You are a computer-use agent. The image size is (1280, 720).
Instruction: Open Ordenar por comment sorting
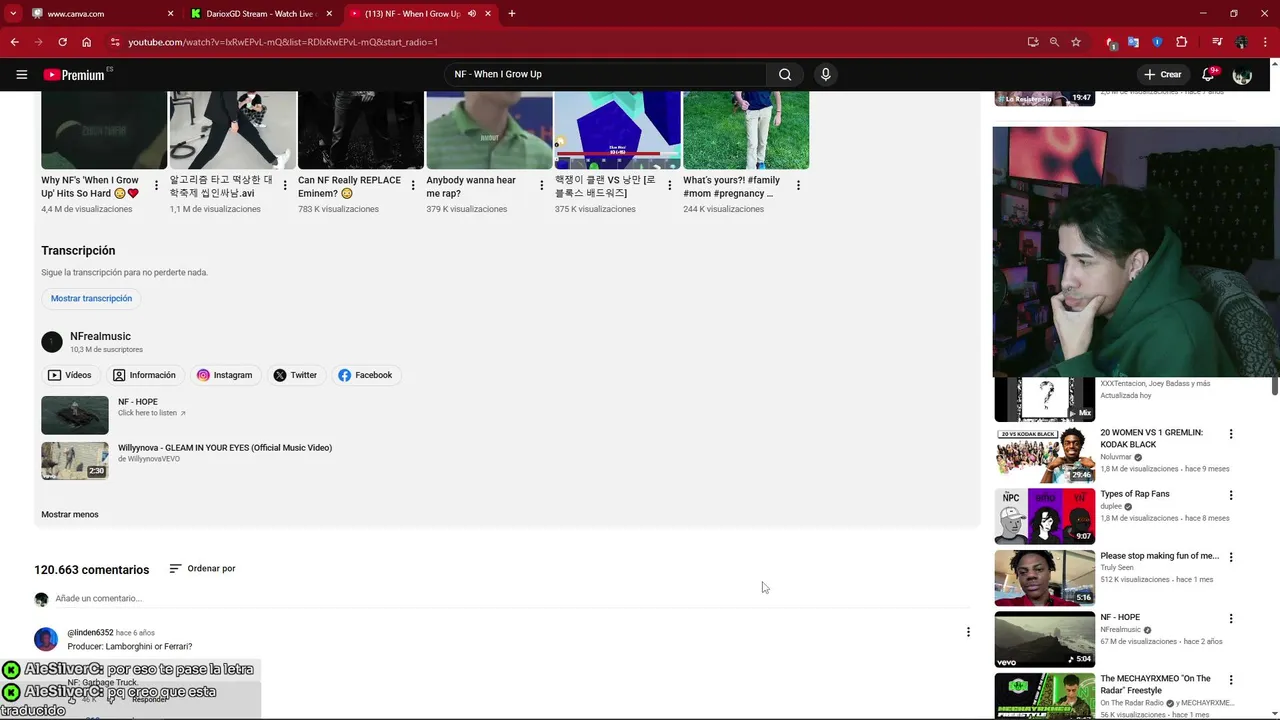click(x=202, y=568)
